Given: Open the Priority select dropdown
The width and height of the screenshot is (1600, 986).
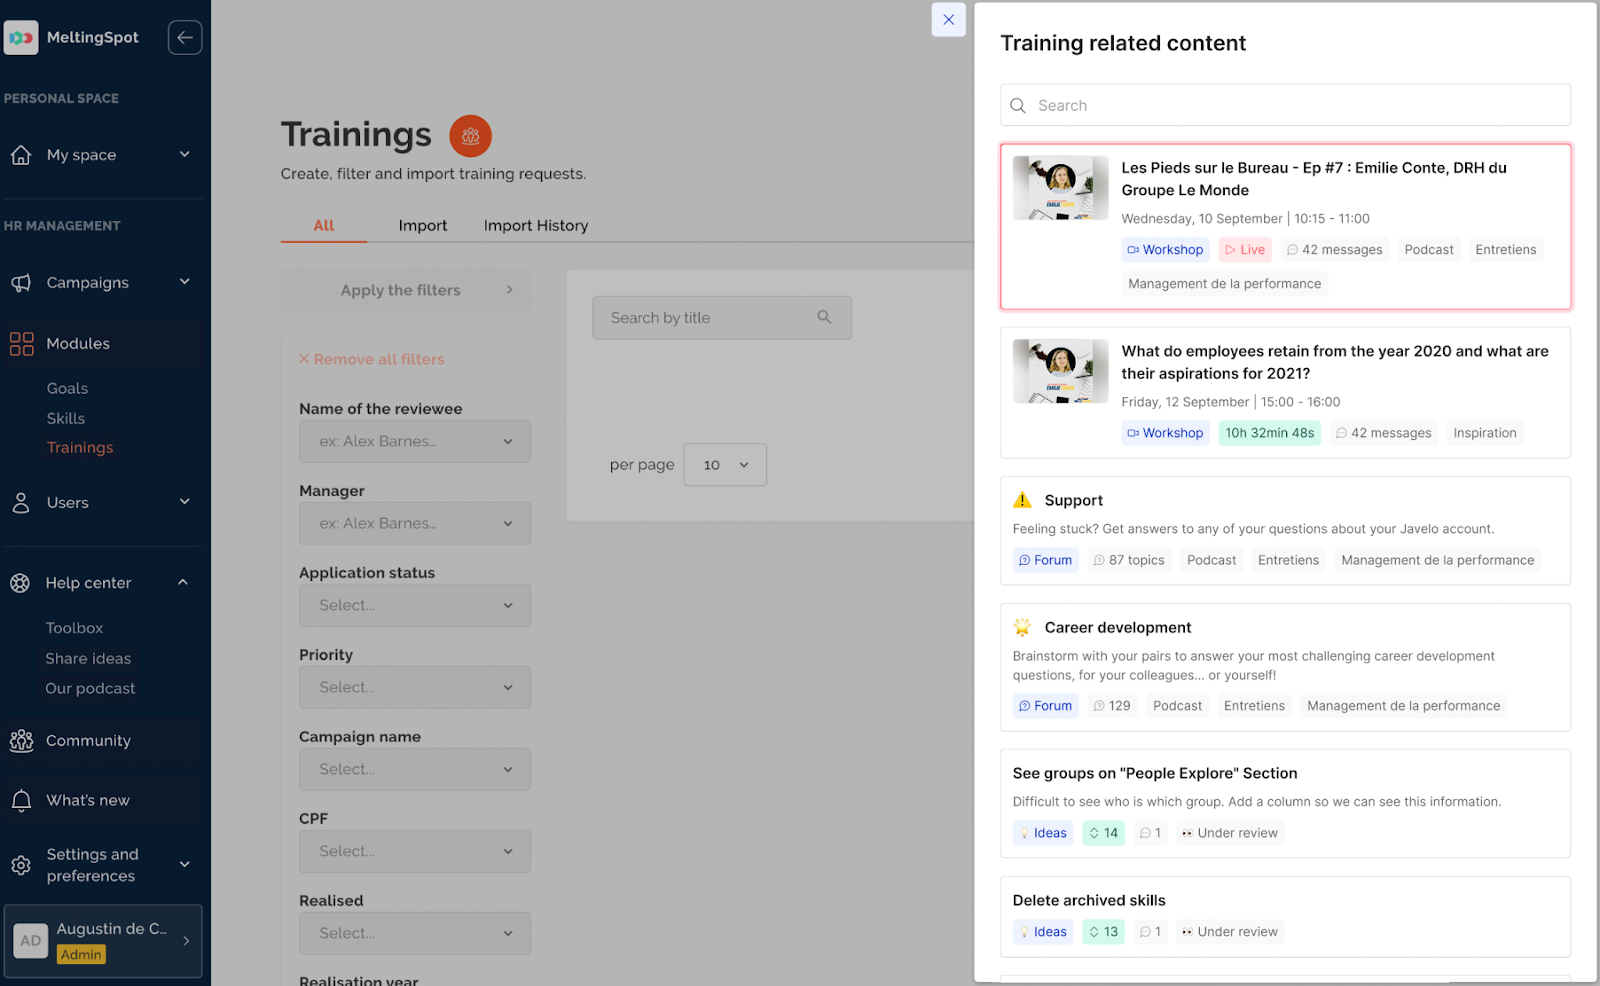Looking at the screenshot, I should [414, 688].
